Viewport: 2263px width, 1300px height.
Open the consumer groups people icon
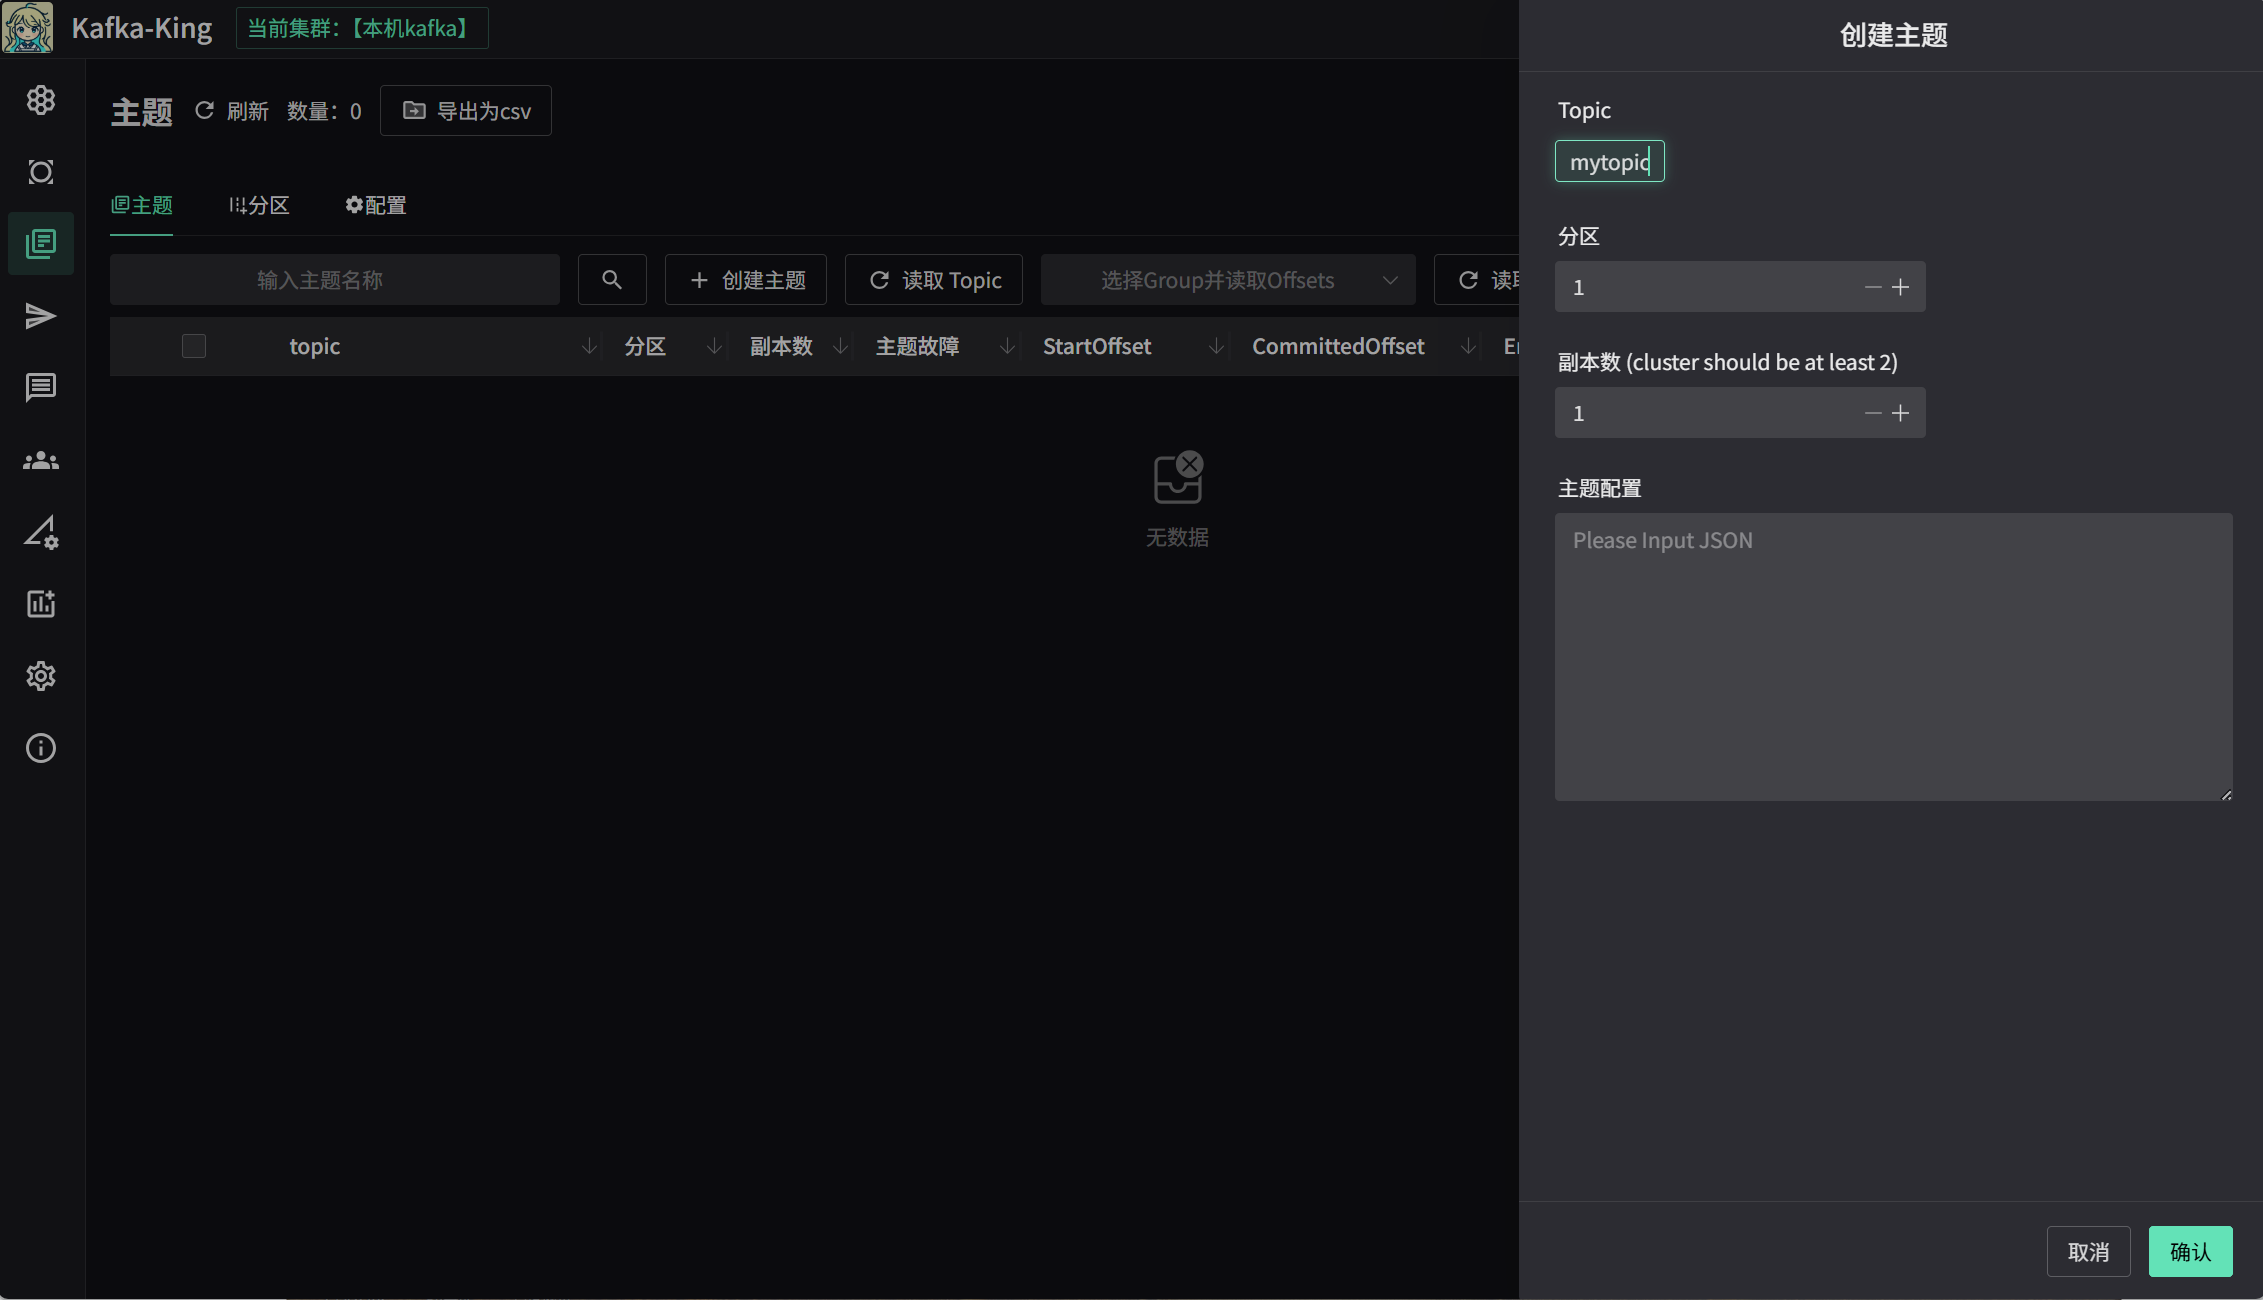point(41,460)
